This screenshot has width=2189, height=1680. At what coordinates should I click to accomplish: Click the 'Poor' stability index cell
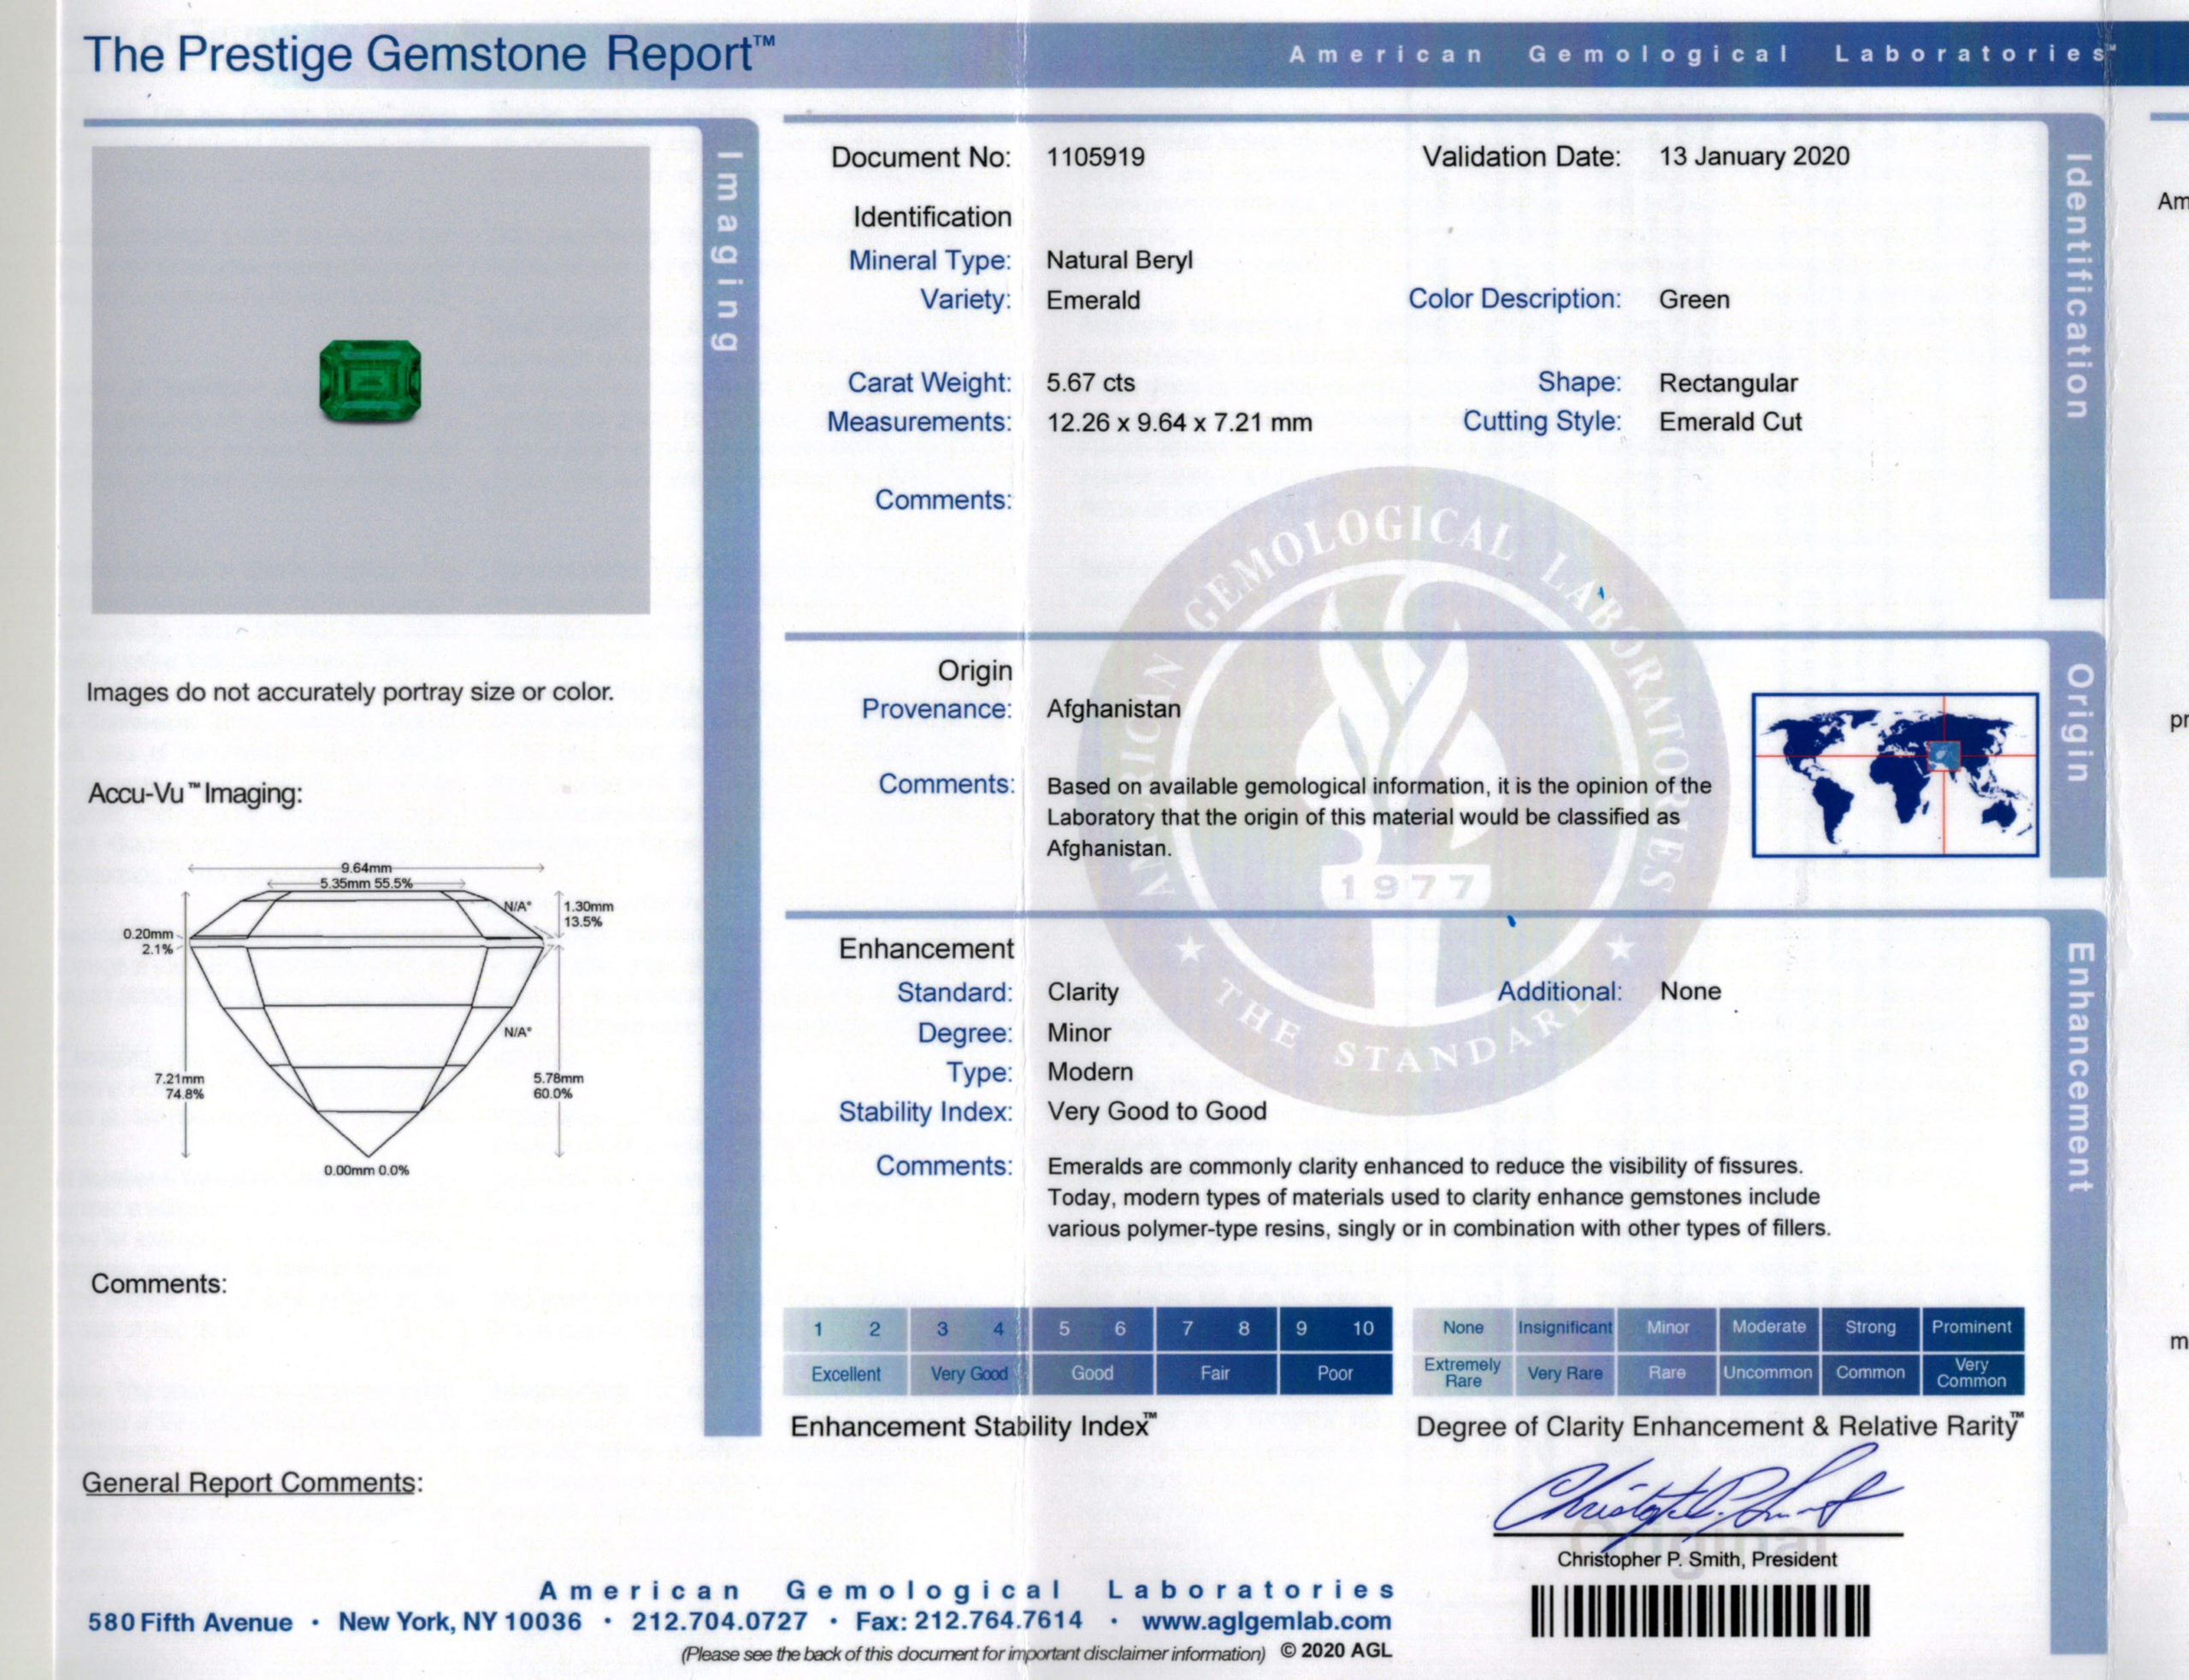1335,1374
